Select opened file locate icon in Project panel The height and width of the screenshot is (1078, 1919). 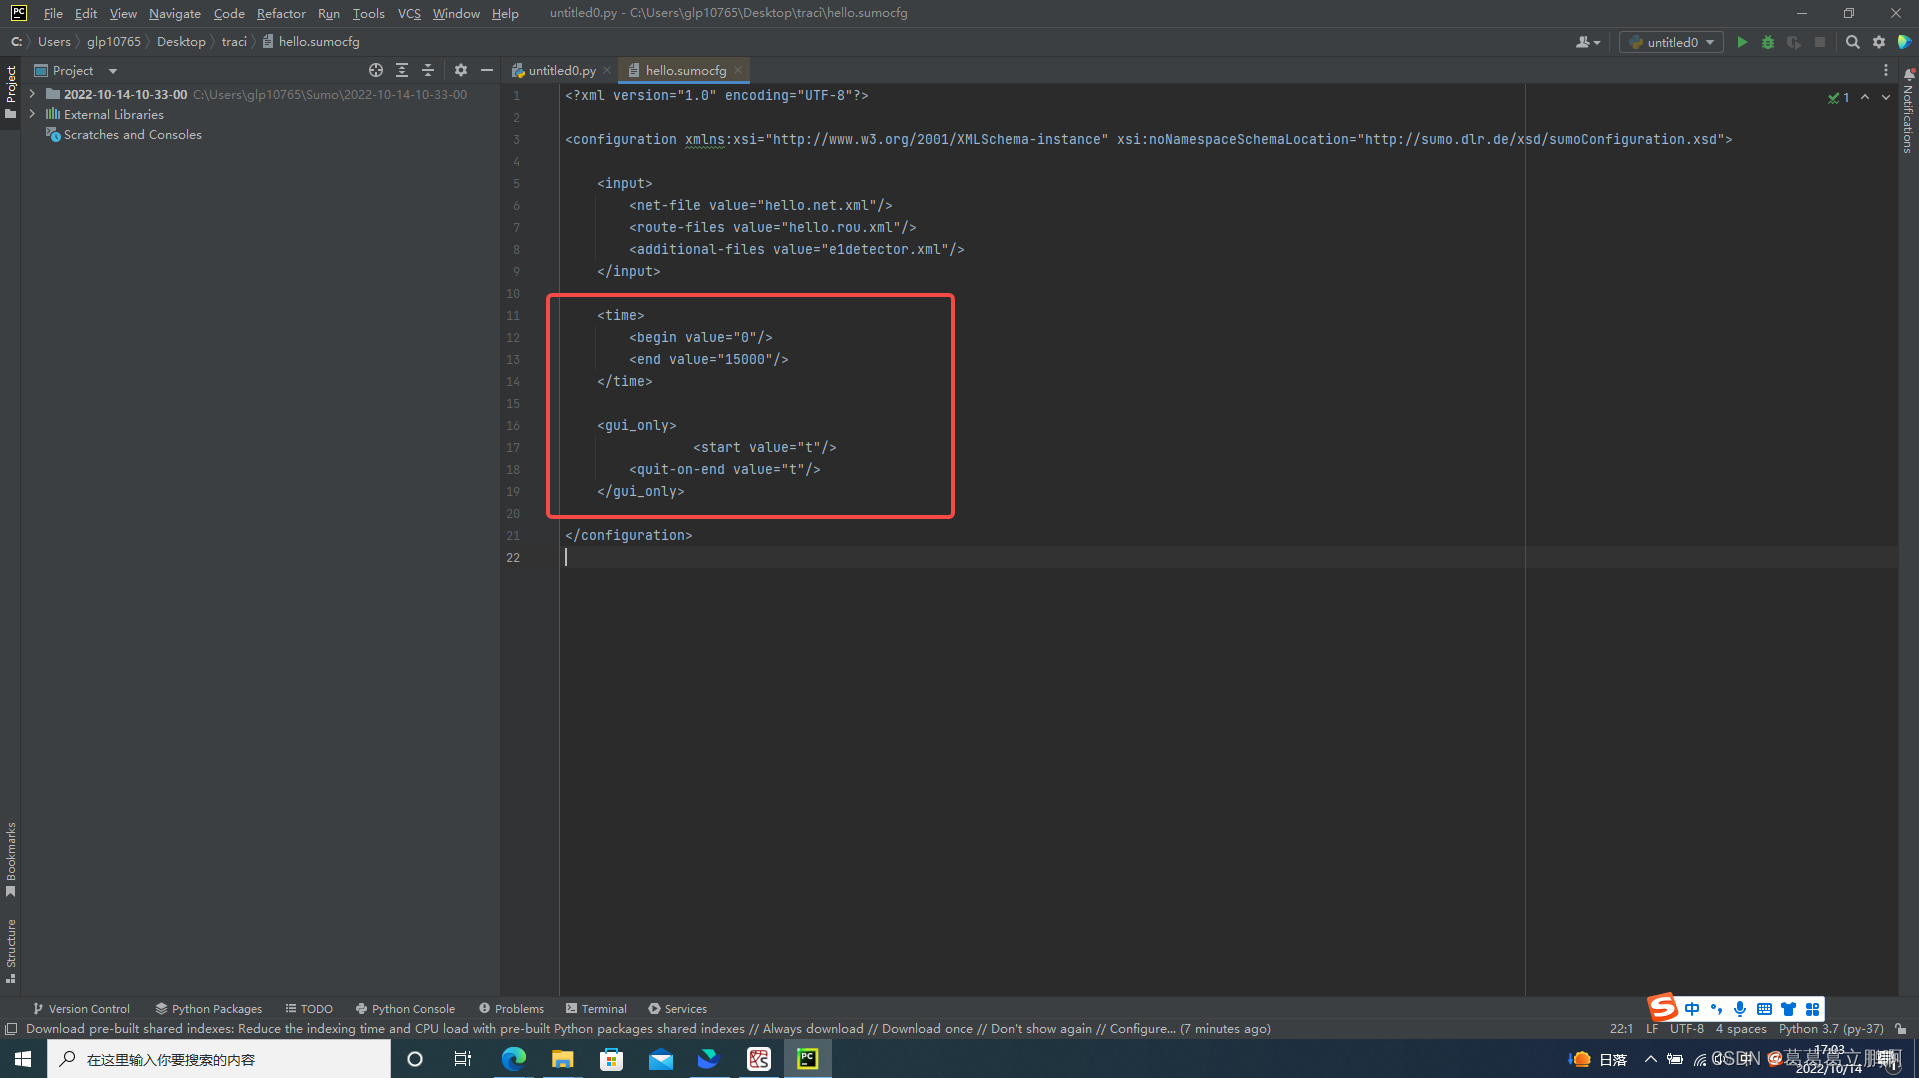[376, 70]
